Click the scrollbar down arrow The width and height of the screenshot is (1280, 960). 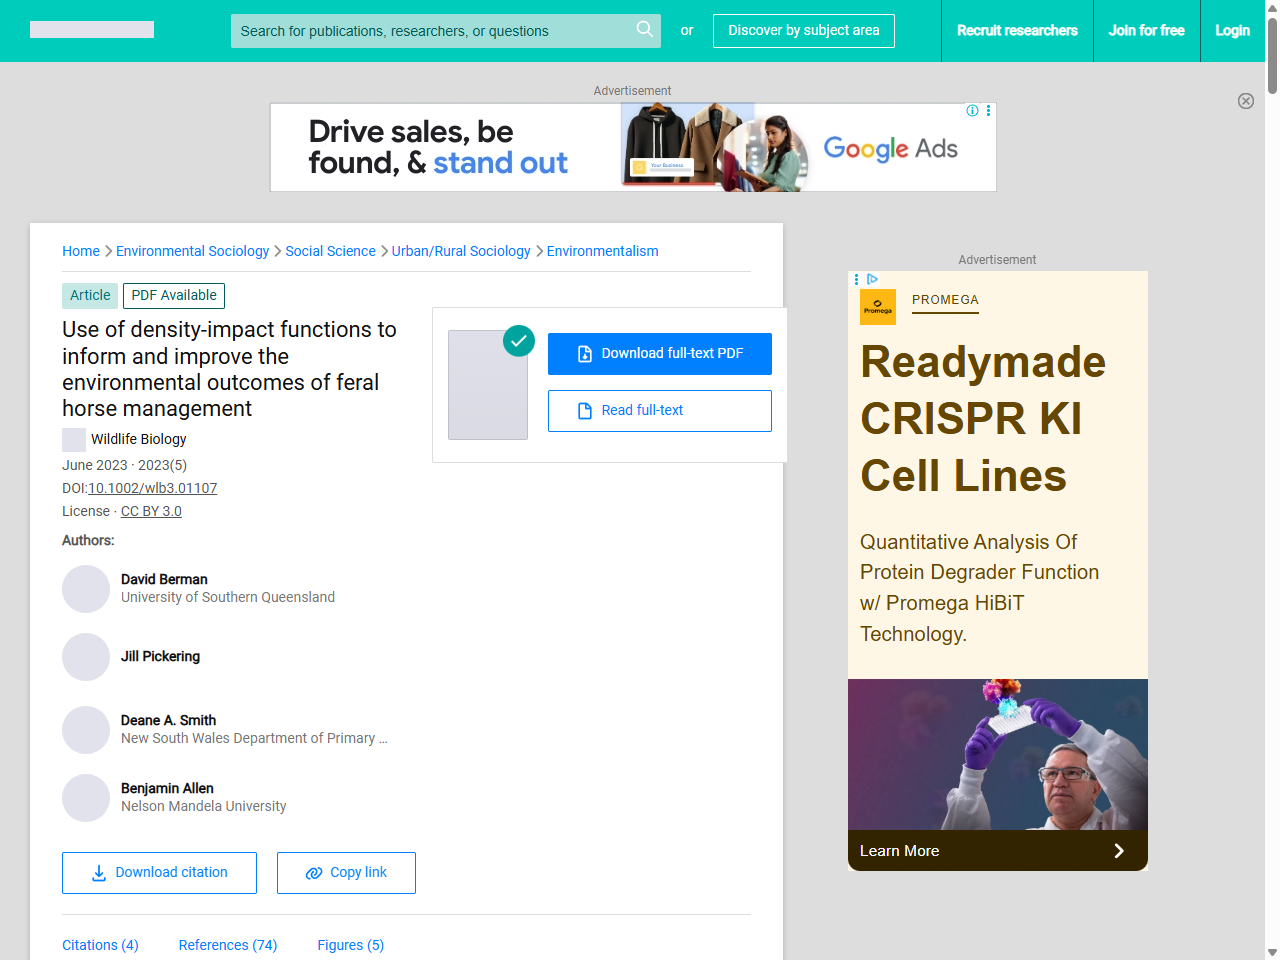click(1272, 952)
